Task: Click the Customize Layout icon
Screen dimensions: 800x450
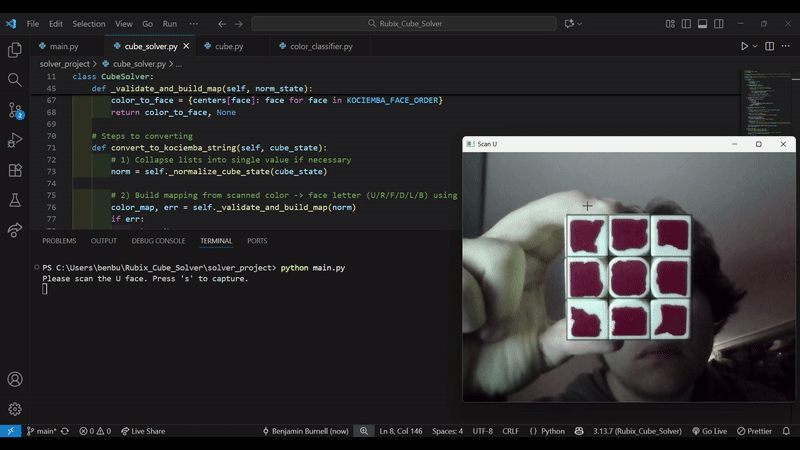Action: 670,23
